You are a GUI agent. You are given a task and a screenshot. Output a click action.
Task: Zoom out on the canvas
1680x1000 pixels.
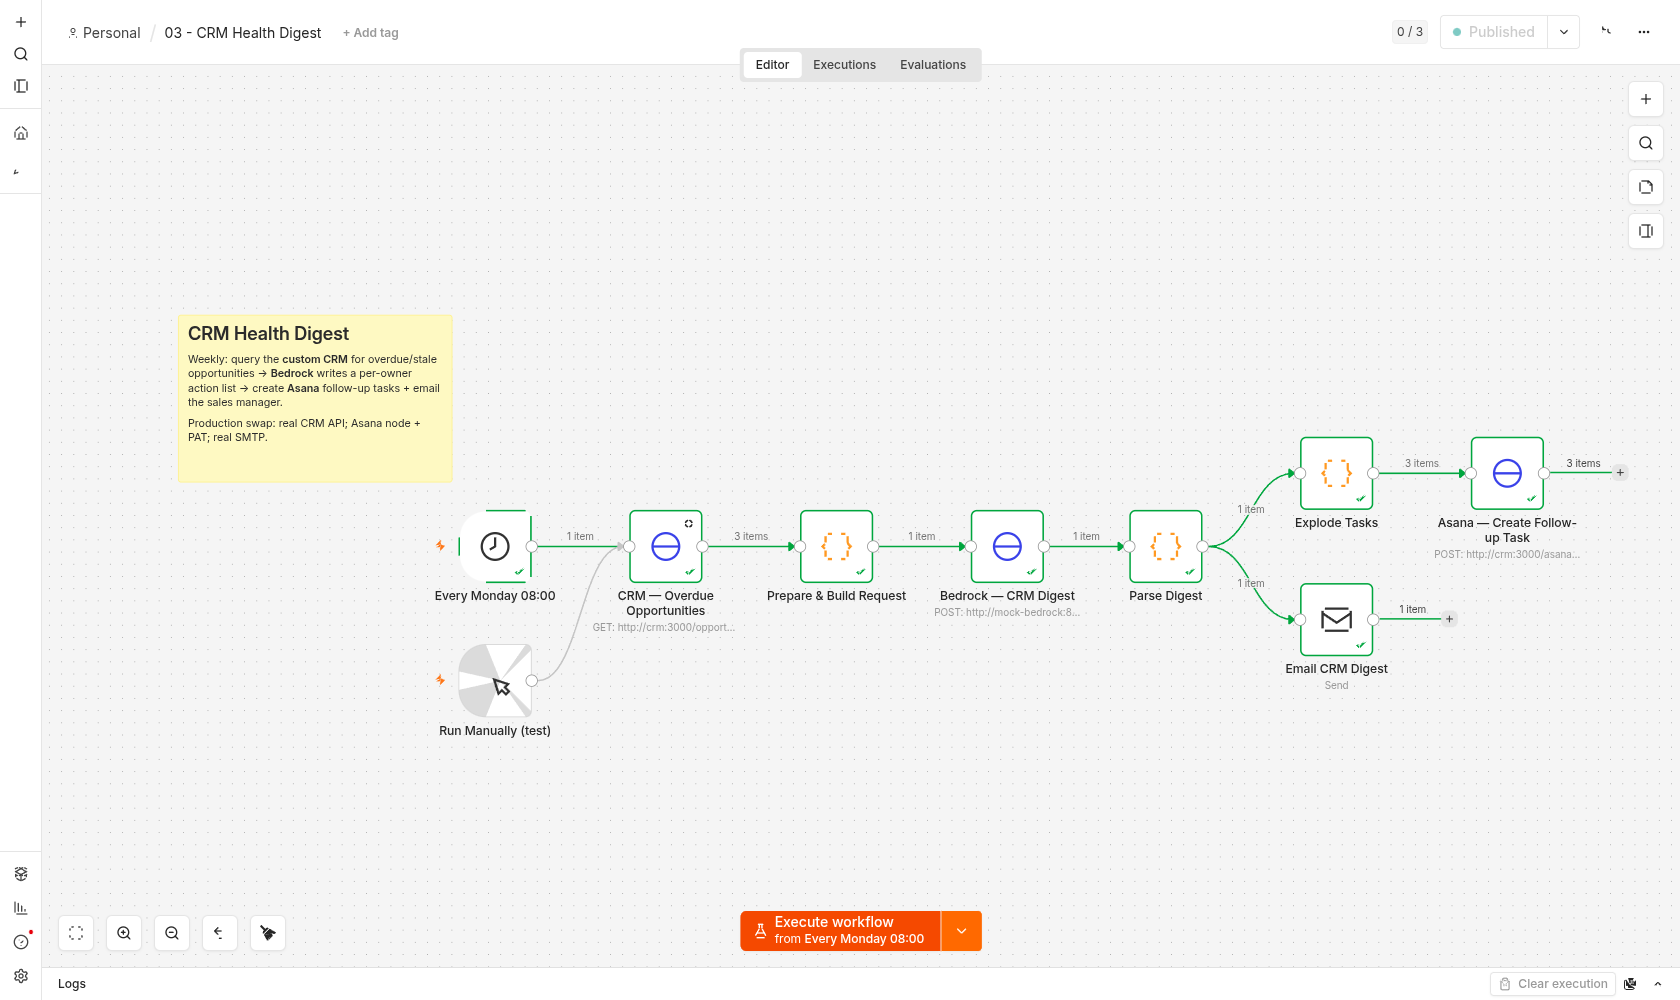coord(172,933)
